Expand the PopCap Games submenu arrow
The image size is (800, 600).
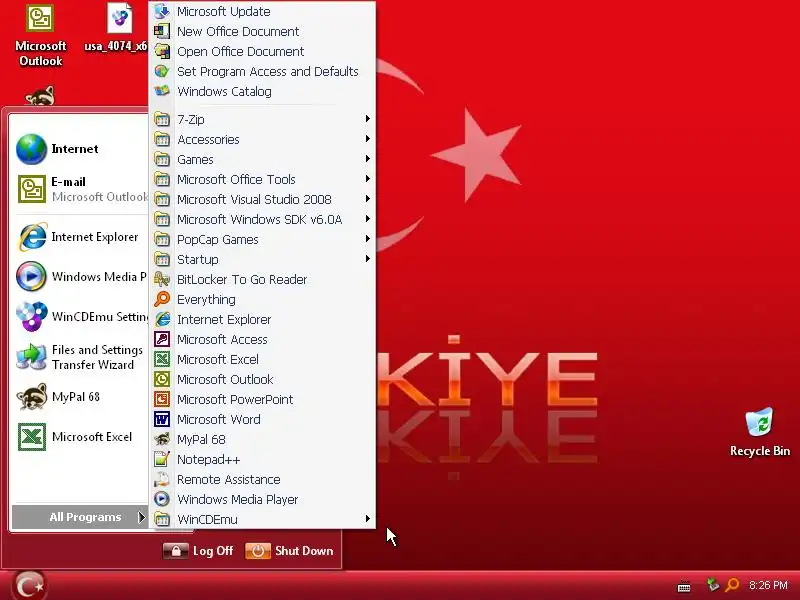coord(367,239)
